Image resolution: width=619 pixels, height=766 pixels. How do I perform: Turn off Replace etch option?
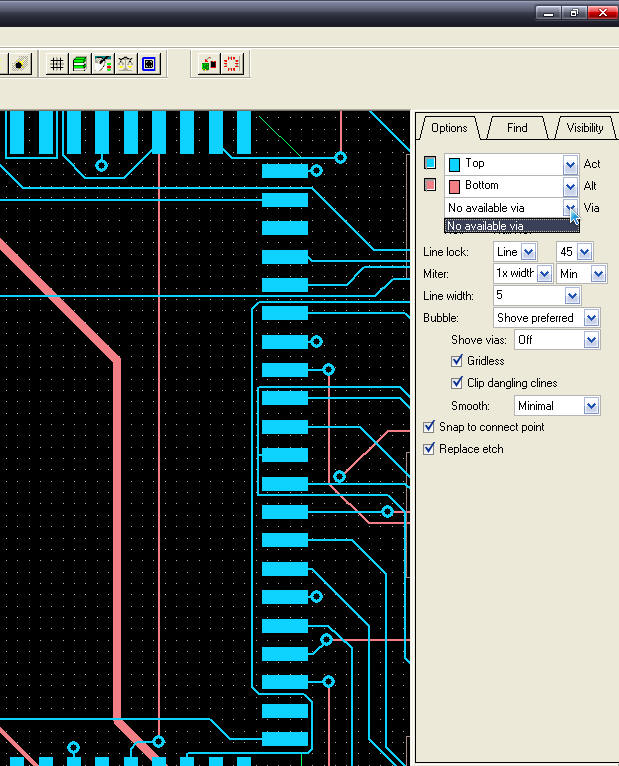point(430,449)
